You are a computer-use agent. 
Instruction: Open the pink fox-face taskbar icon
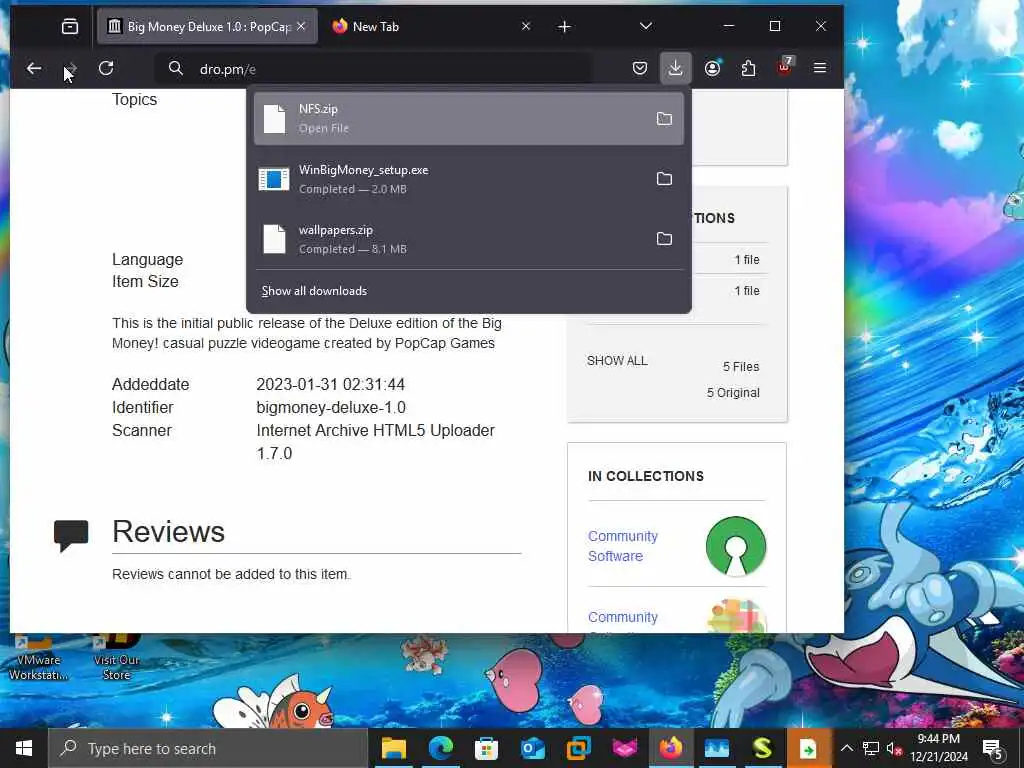pos(625,748)
